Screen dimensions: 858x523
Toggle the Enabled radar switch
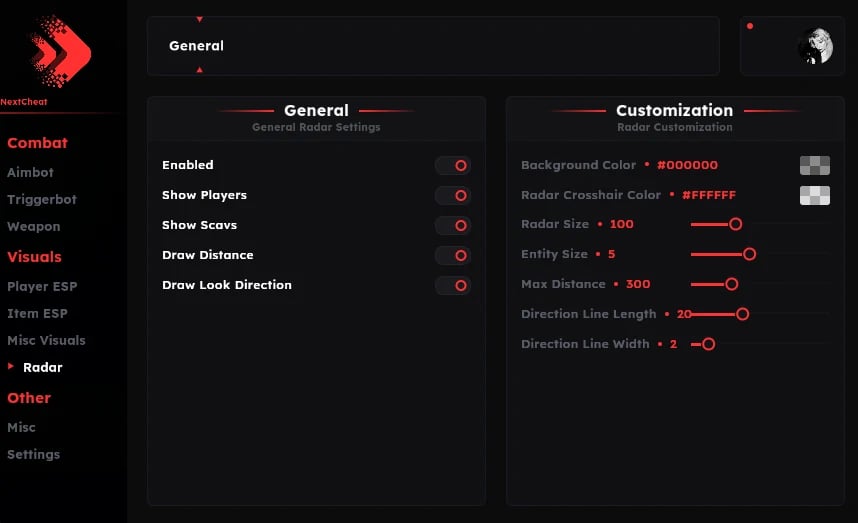tap(453, 166)
